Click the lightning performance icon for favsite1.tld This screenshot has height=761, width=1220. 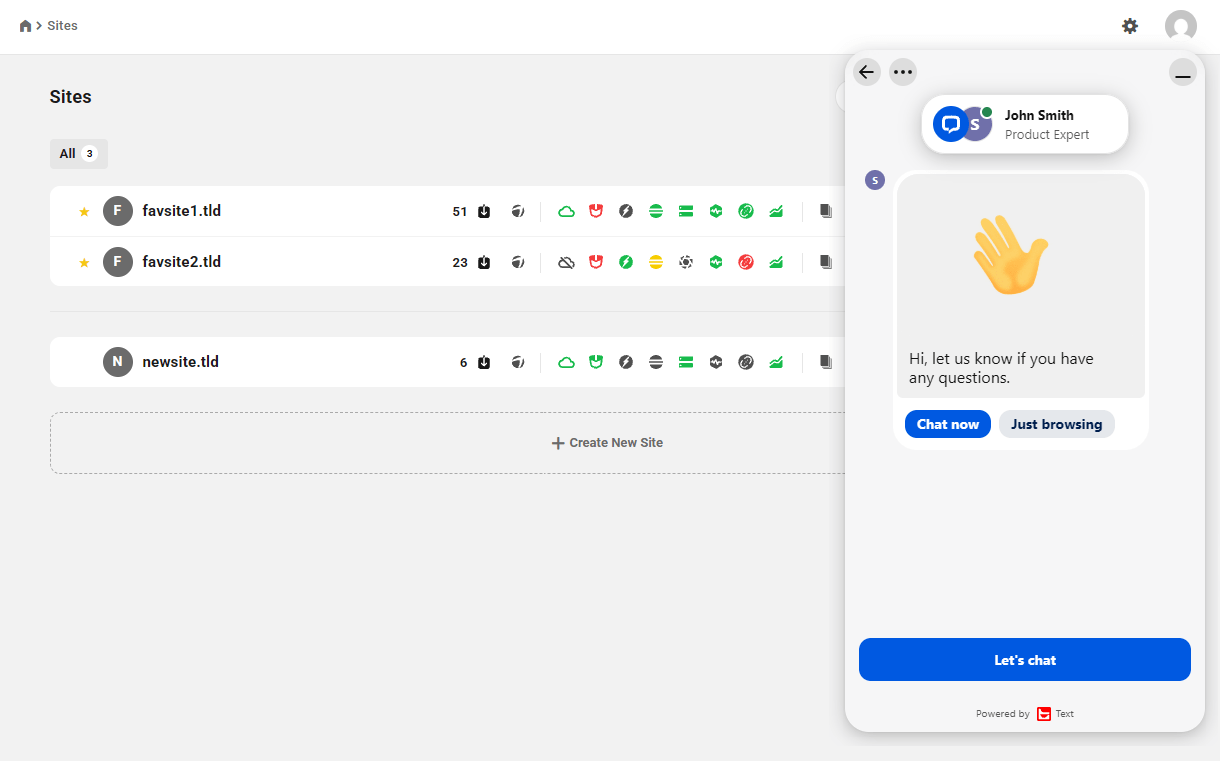pyautogui.click(x=626, y=211)
